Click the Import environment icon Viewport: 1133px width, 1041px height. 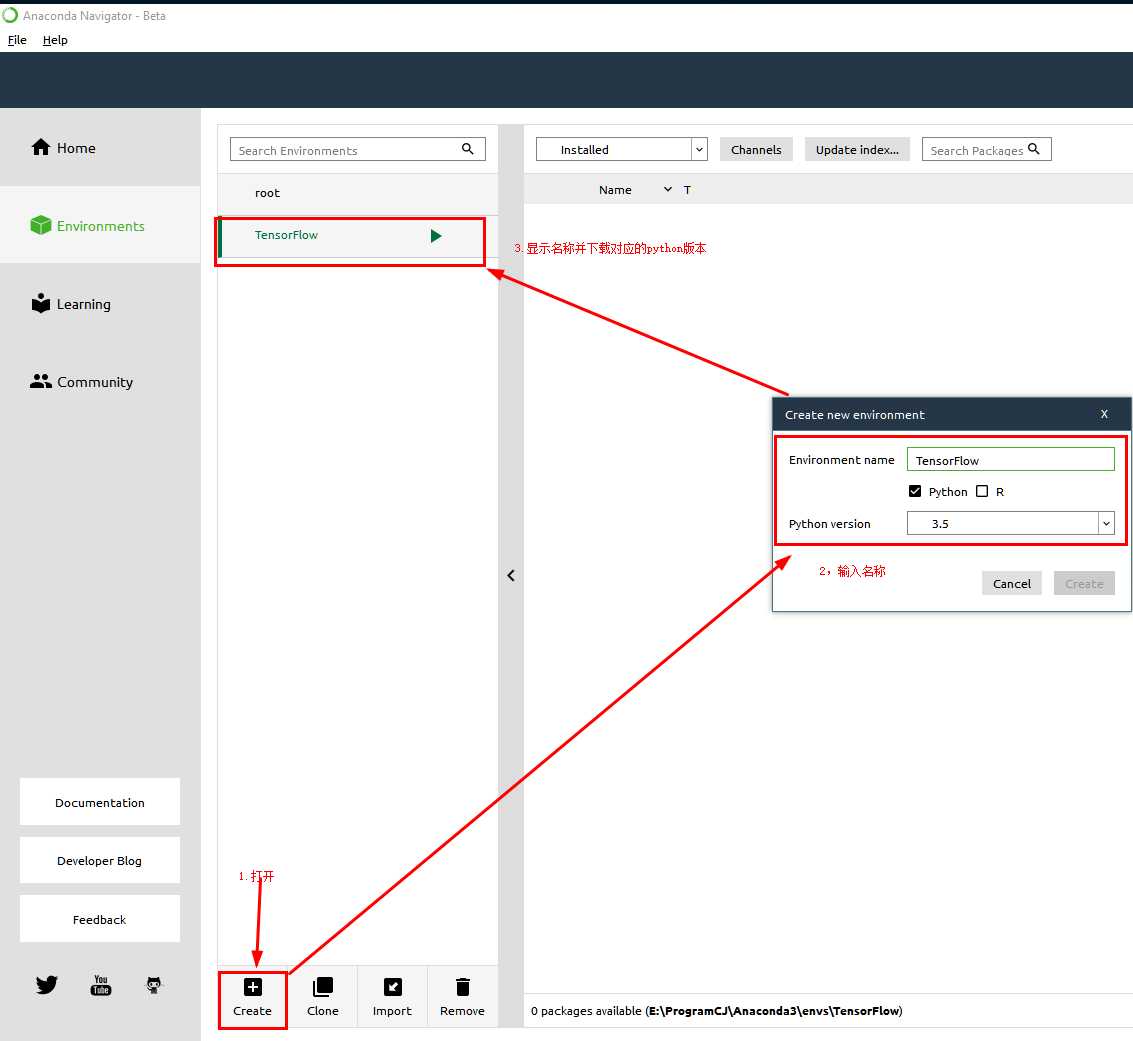(x=392, y=987)
